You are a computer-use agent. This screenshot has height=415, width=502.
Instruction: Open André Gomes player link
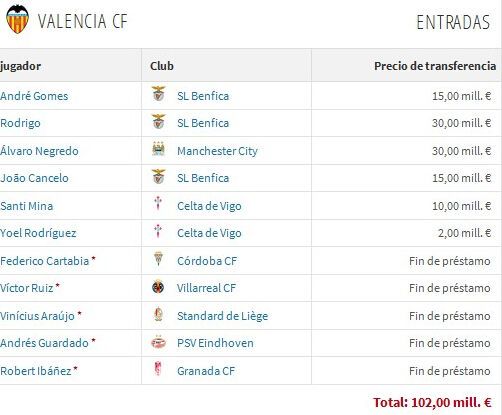click(34, 96)
